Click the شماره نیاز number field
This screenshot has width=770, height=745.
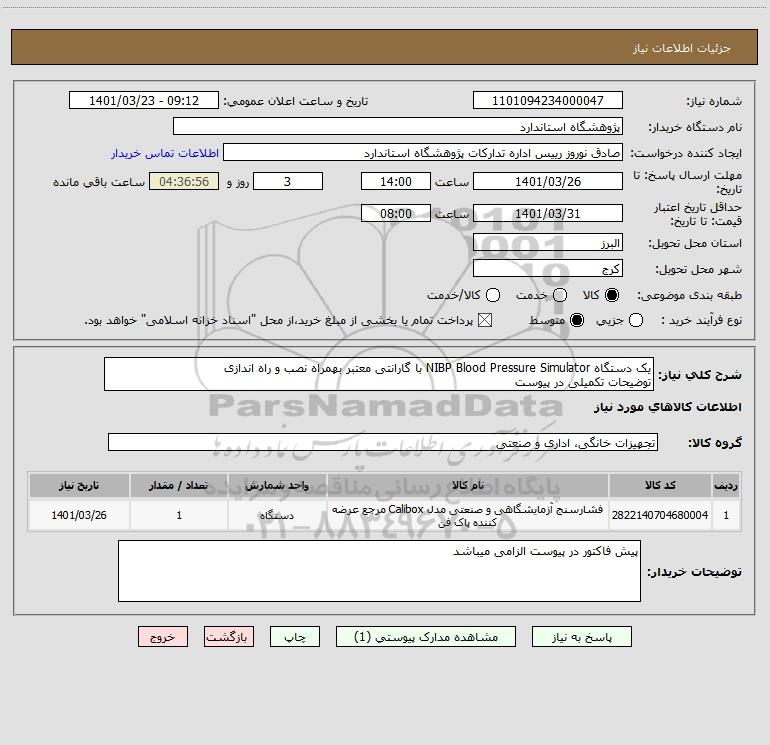[548, 100]
